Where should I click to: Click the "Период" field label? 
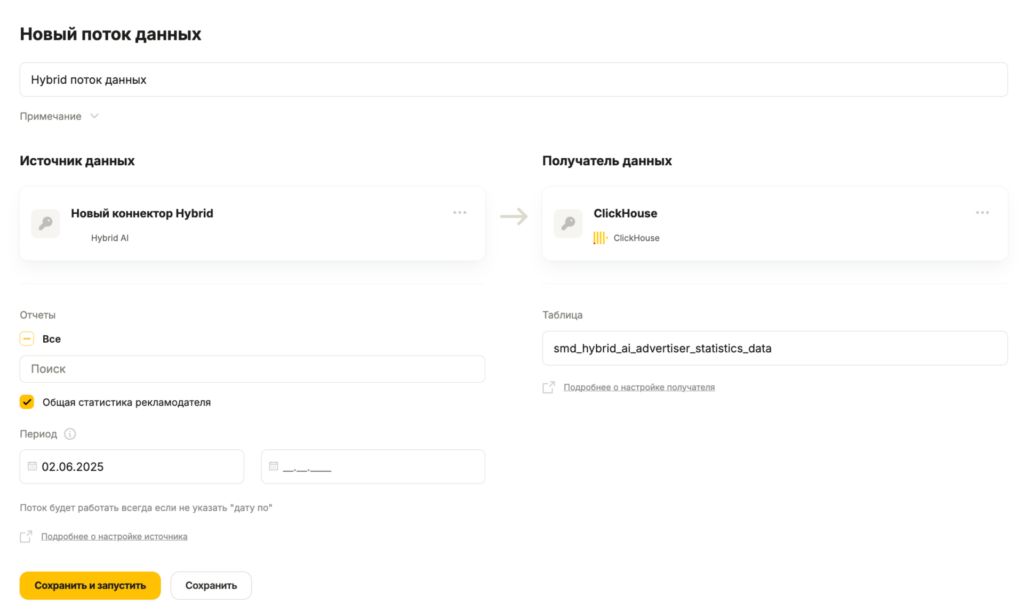click(x=39, y=434)
